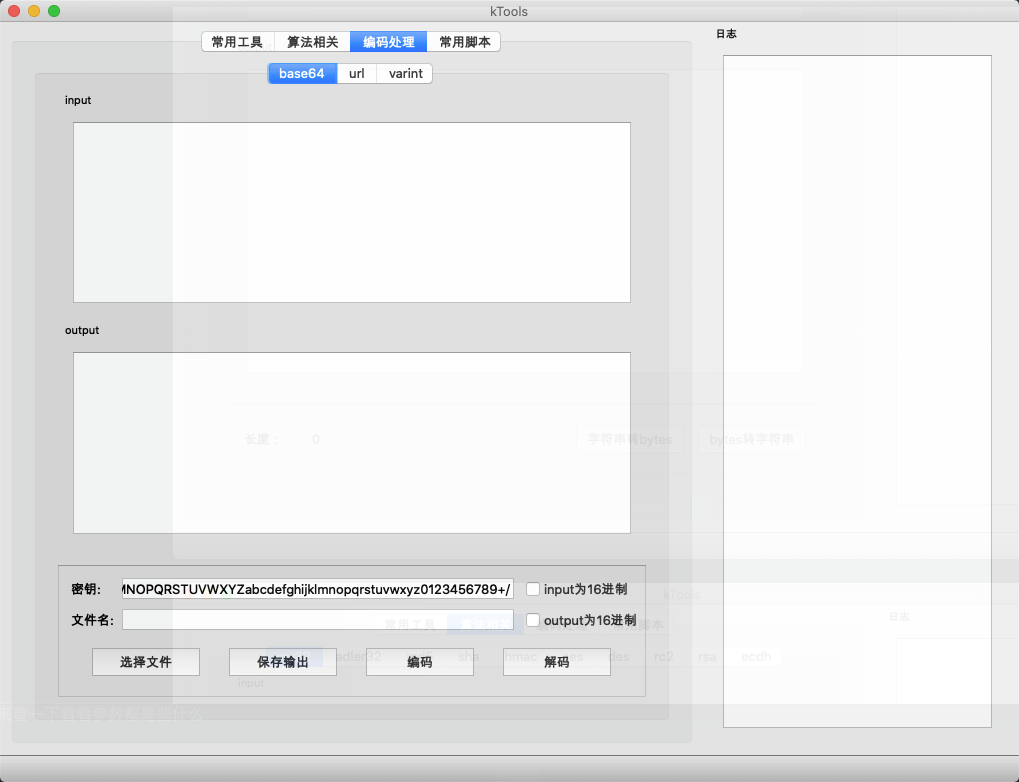
Task: Click the 密钥 key field
Action: click(x=318, y=589)
